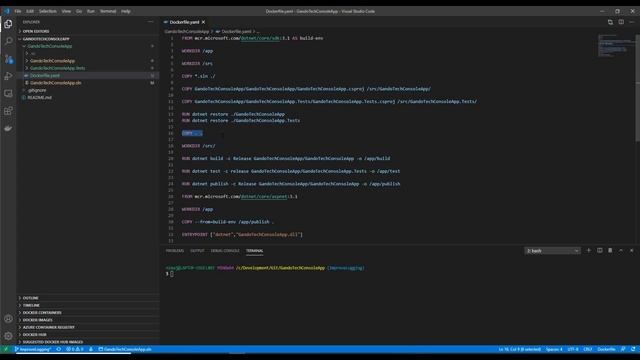Screen dimensions: 640x360
Task: Open the File menu
Action: click(18, 11)
